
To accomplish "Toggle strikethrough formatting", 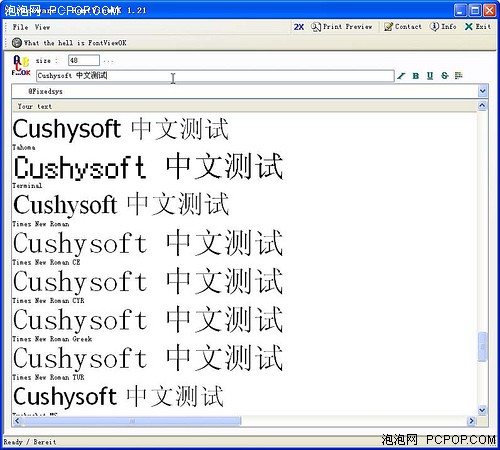I will coord(445,76).
